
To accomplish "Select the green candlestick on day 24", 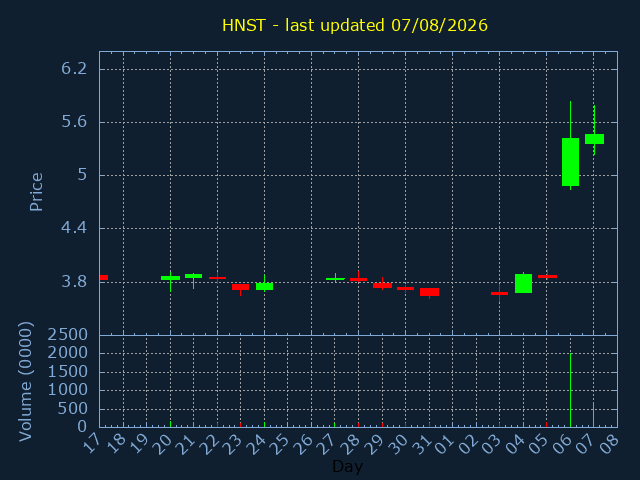I will coord(264,287).
